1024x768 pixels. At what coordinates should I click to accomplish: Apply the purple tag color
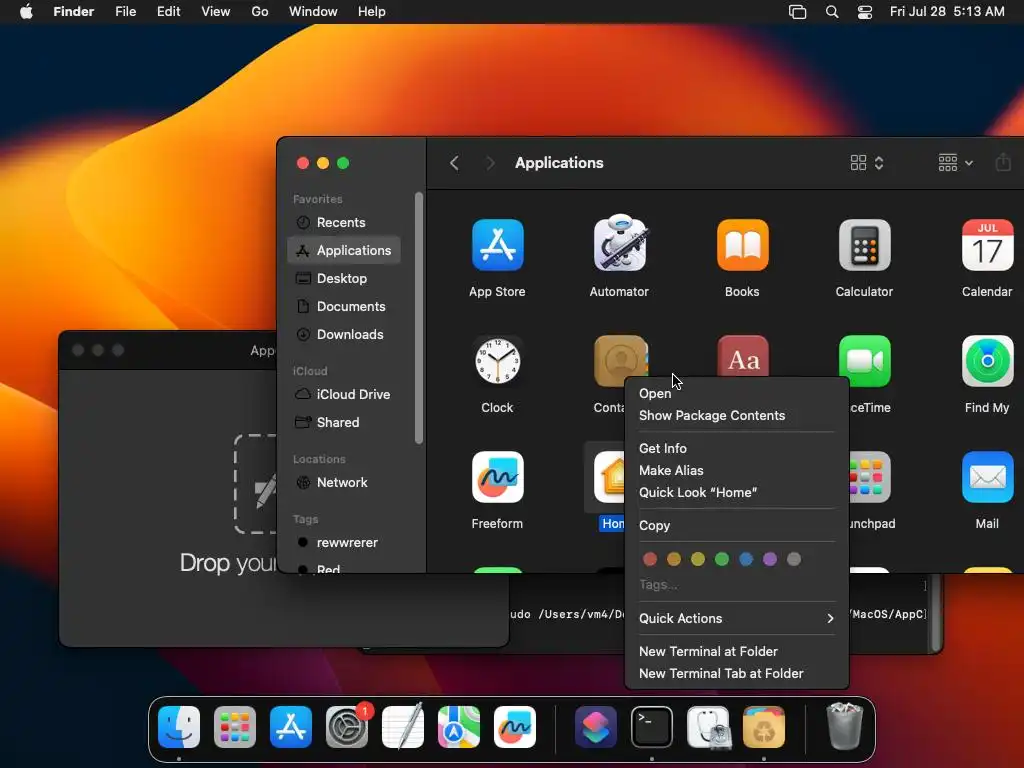coord(770,559)
